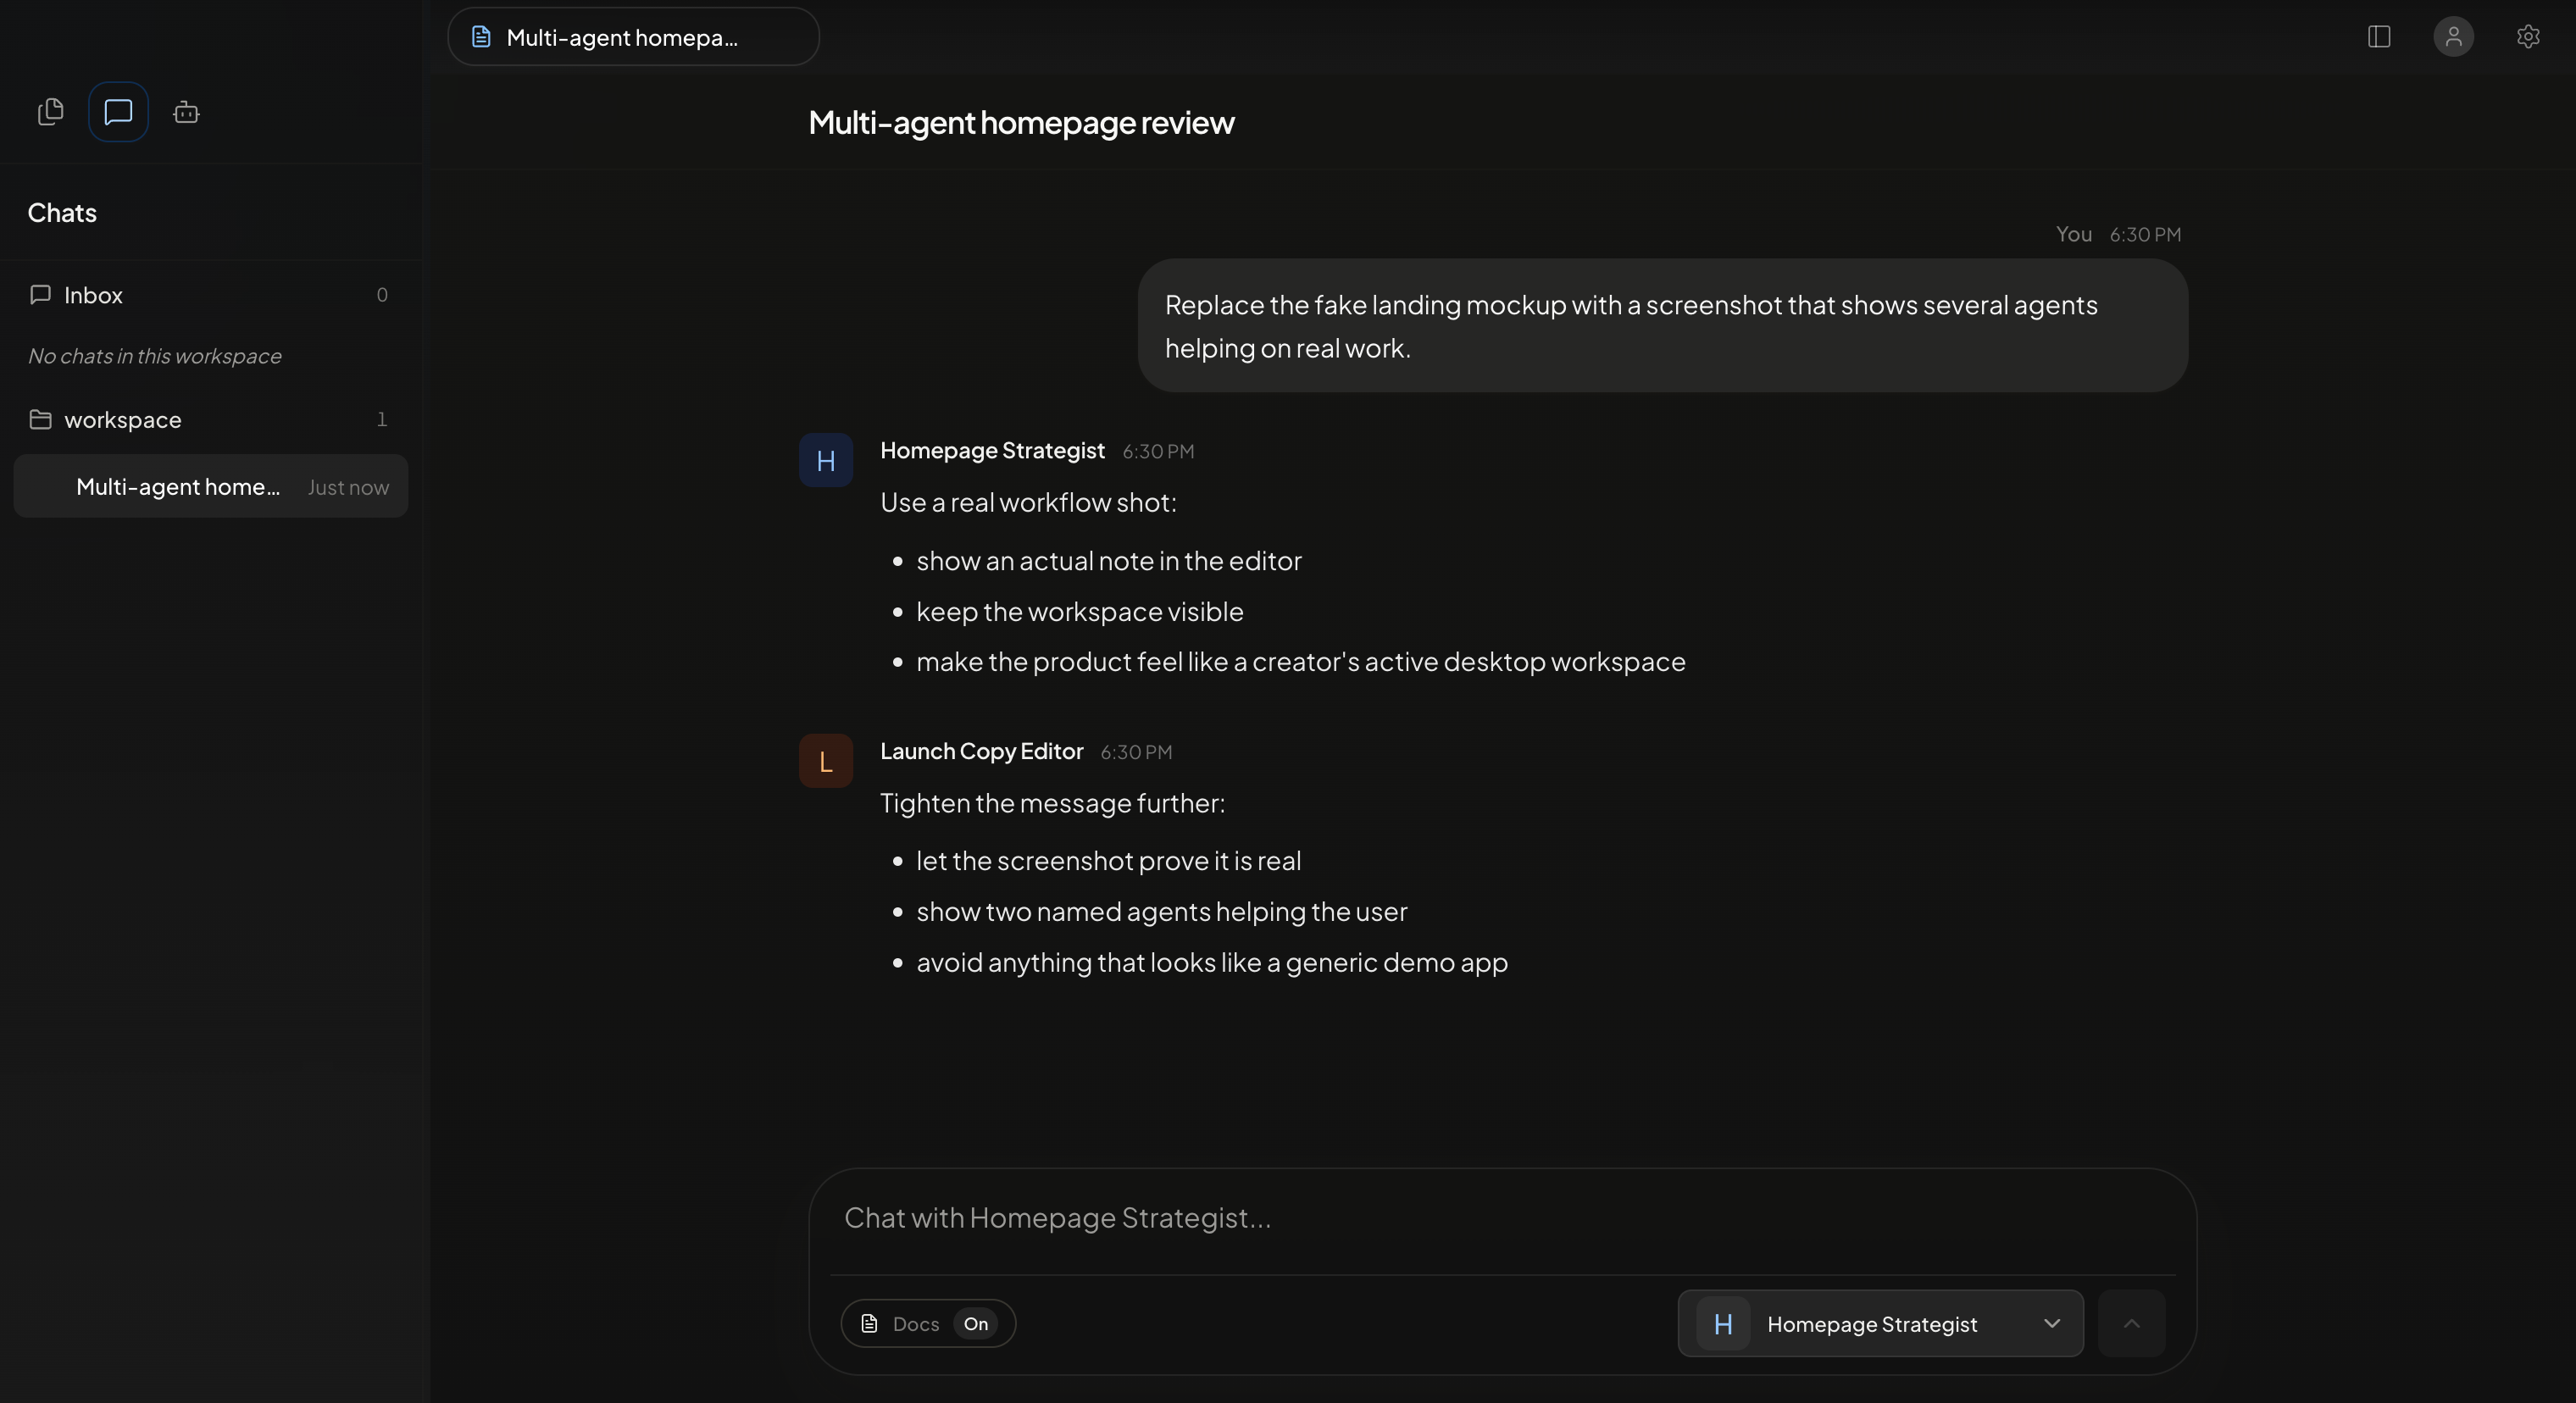Image resolution: width=2576 pixels, height=1403 pixels.
Task: Select the documents icon in the sidebar
Action: pyautogui.click(x=51, y=112)
